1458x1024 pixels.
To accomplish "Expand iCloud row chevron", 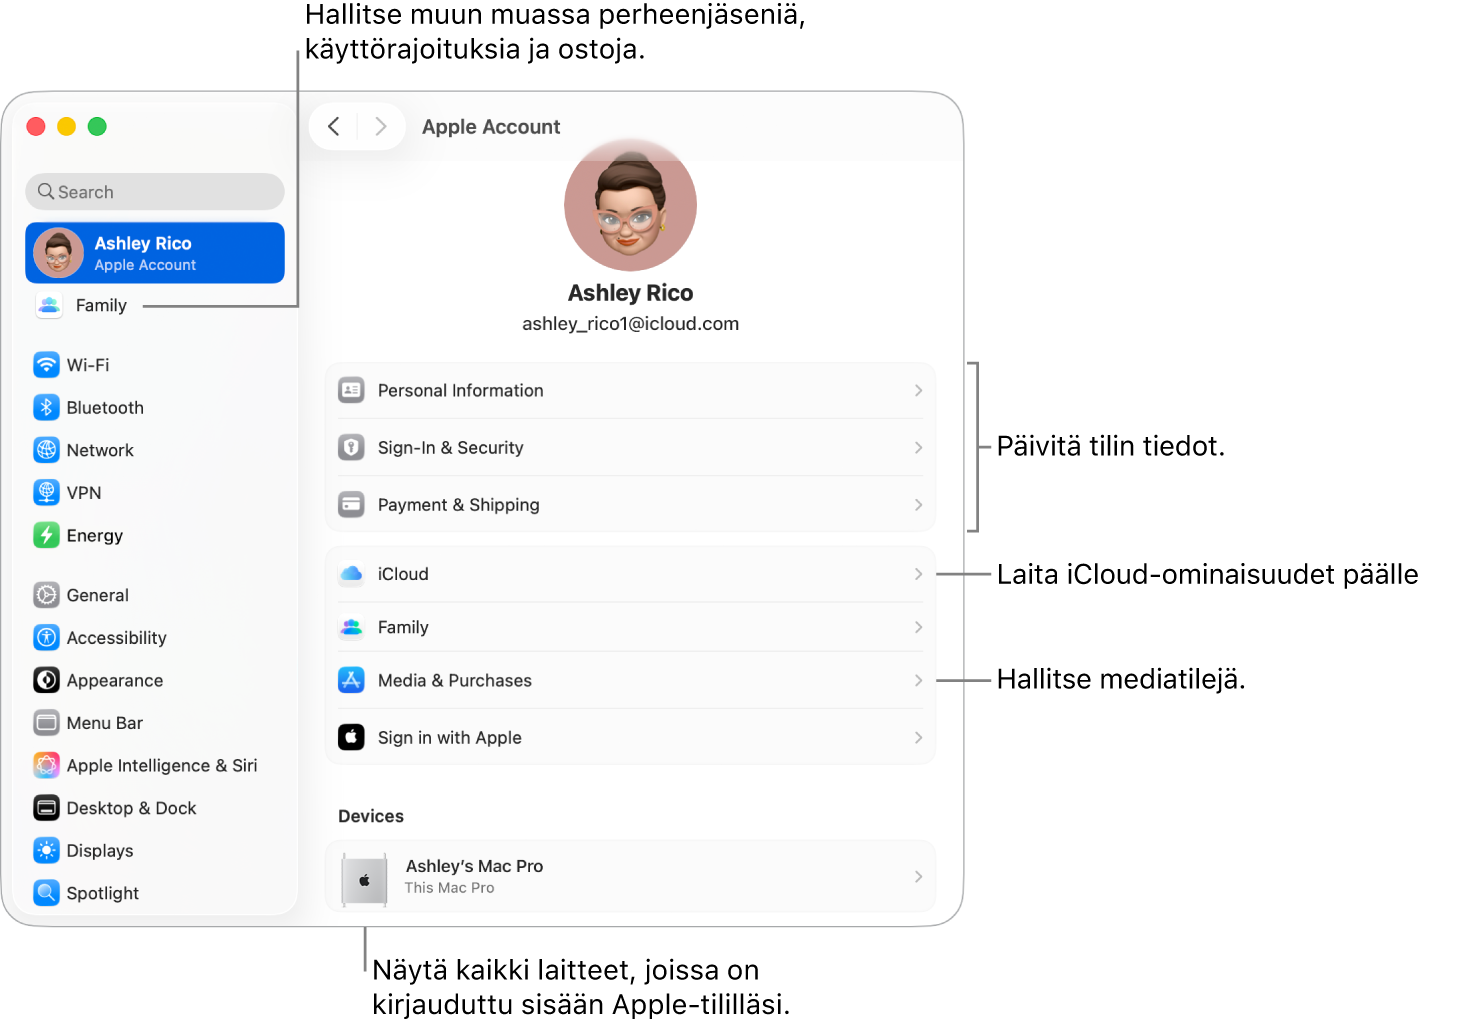I will click(x=918, y=574).
